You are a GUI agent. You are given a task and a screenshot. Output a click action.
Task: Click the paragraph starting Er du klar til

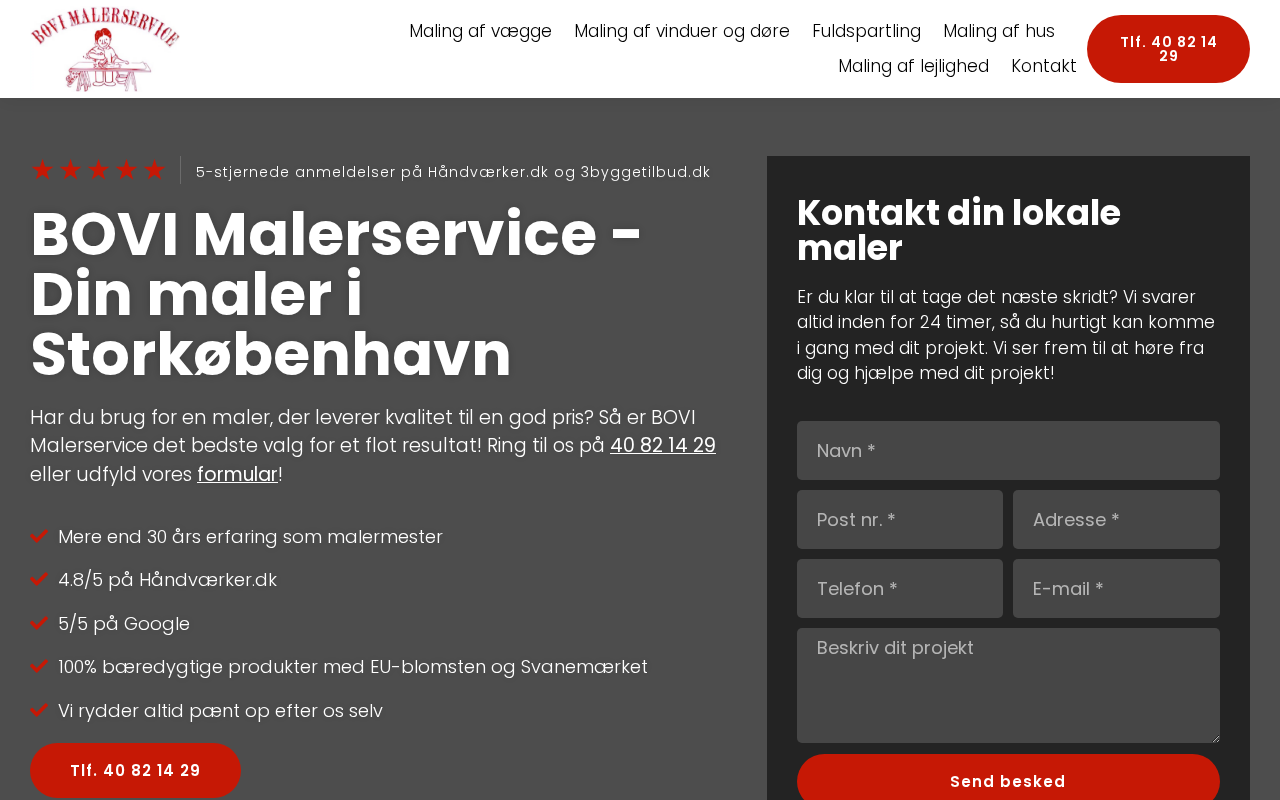tap(1006, 335)
